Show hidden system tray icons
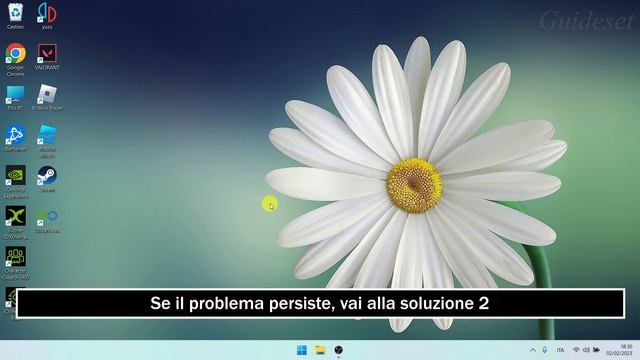 (x=533, y=350)
